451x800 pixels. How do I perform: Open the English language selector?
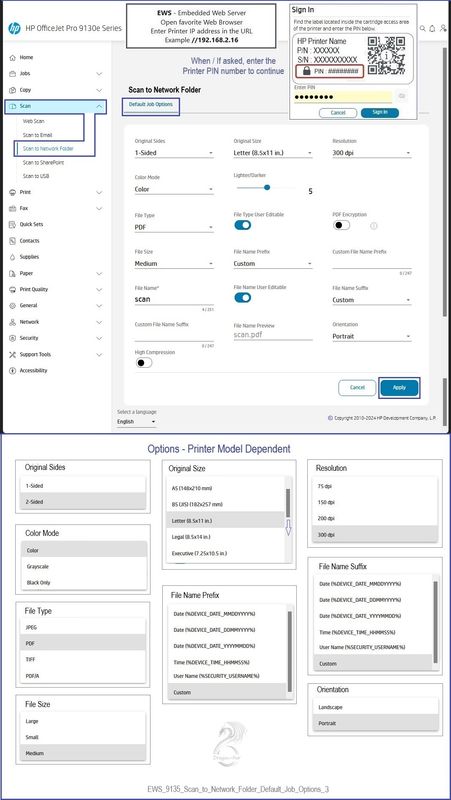point(136,422)
